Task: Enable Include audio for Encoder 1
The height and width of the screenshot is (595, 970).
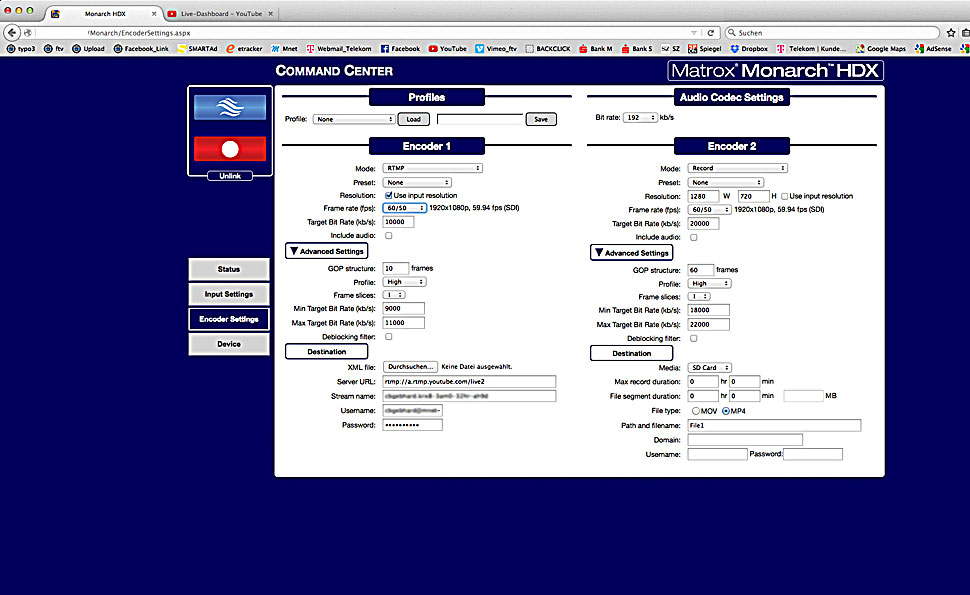Action: (x=389, y=236)
